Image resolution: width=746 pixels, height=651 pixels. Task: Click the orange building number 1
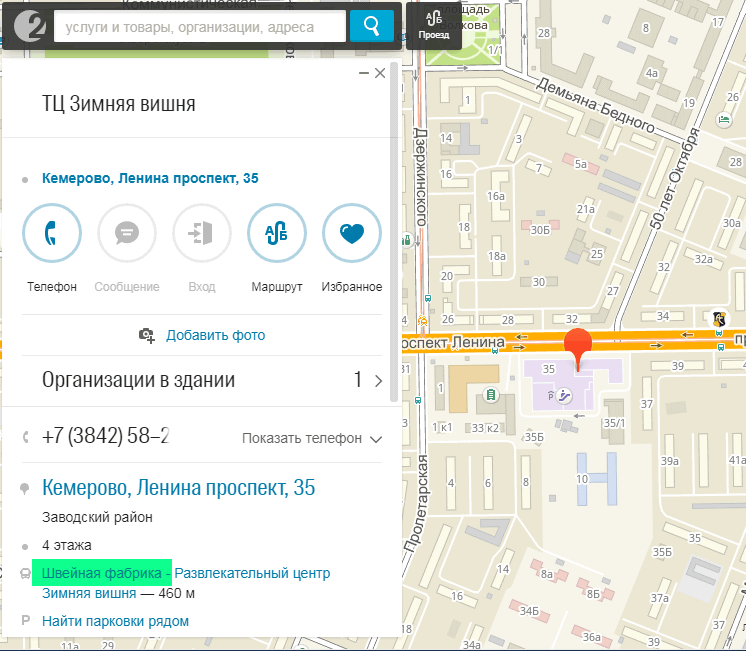pyautogui.click(x=473, y=389)
